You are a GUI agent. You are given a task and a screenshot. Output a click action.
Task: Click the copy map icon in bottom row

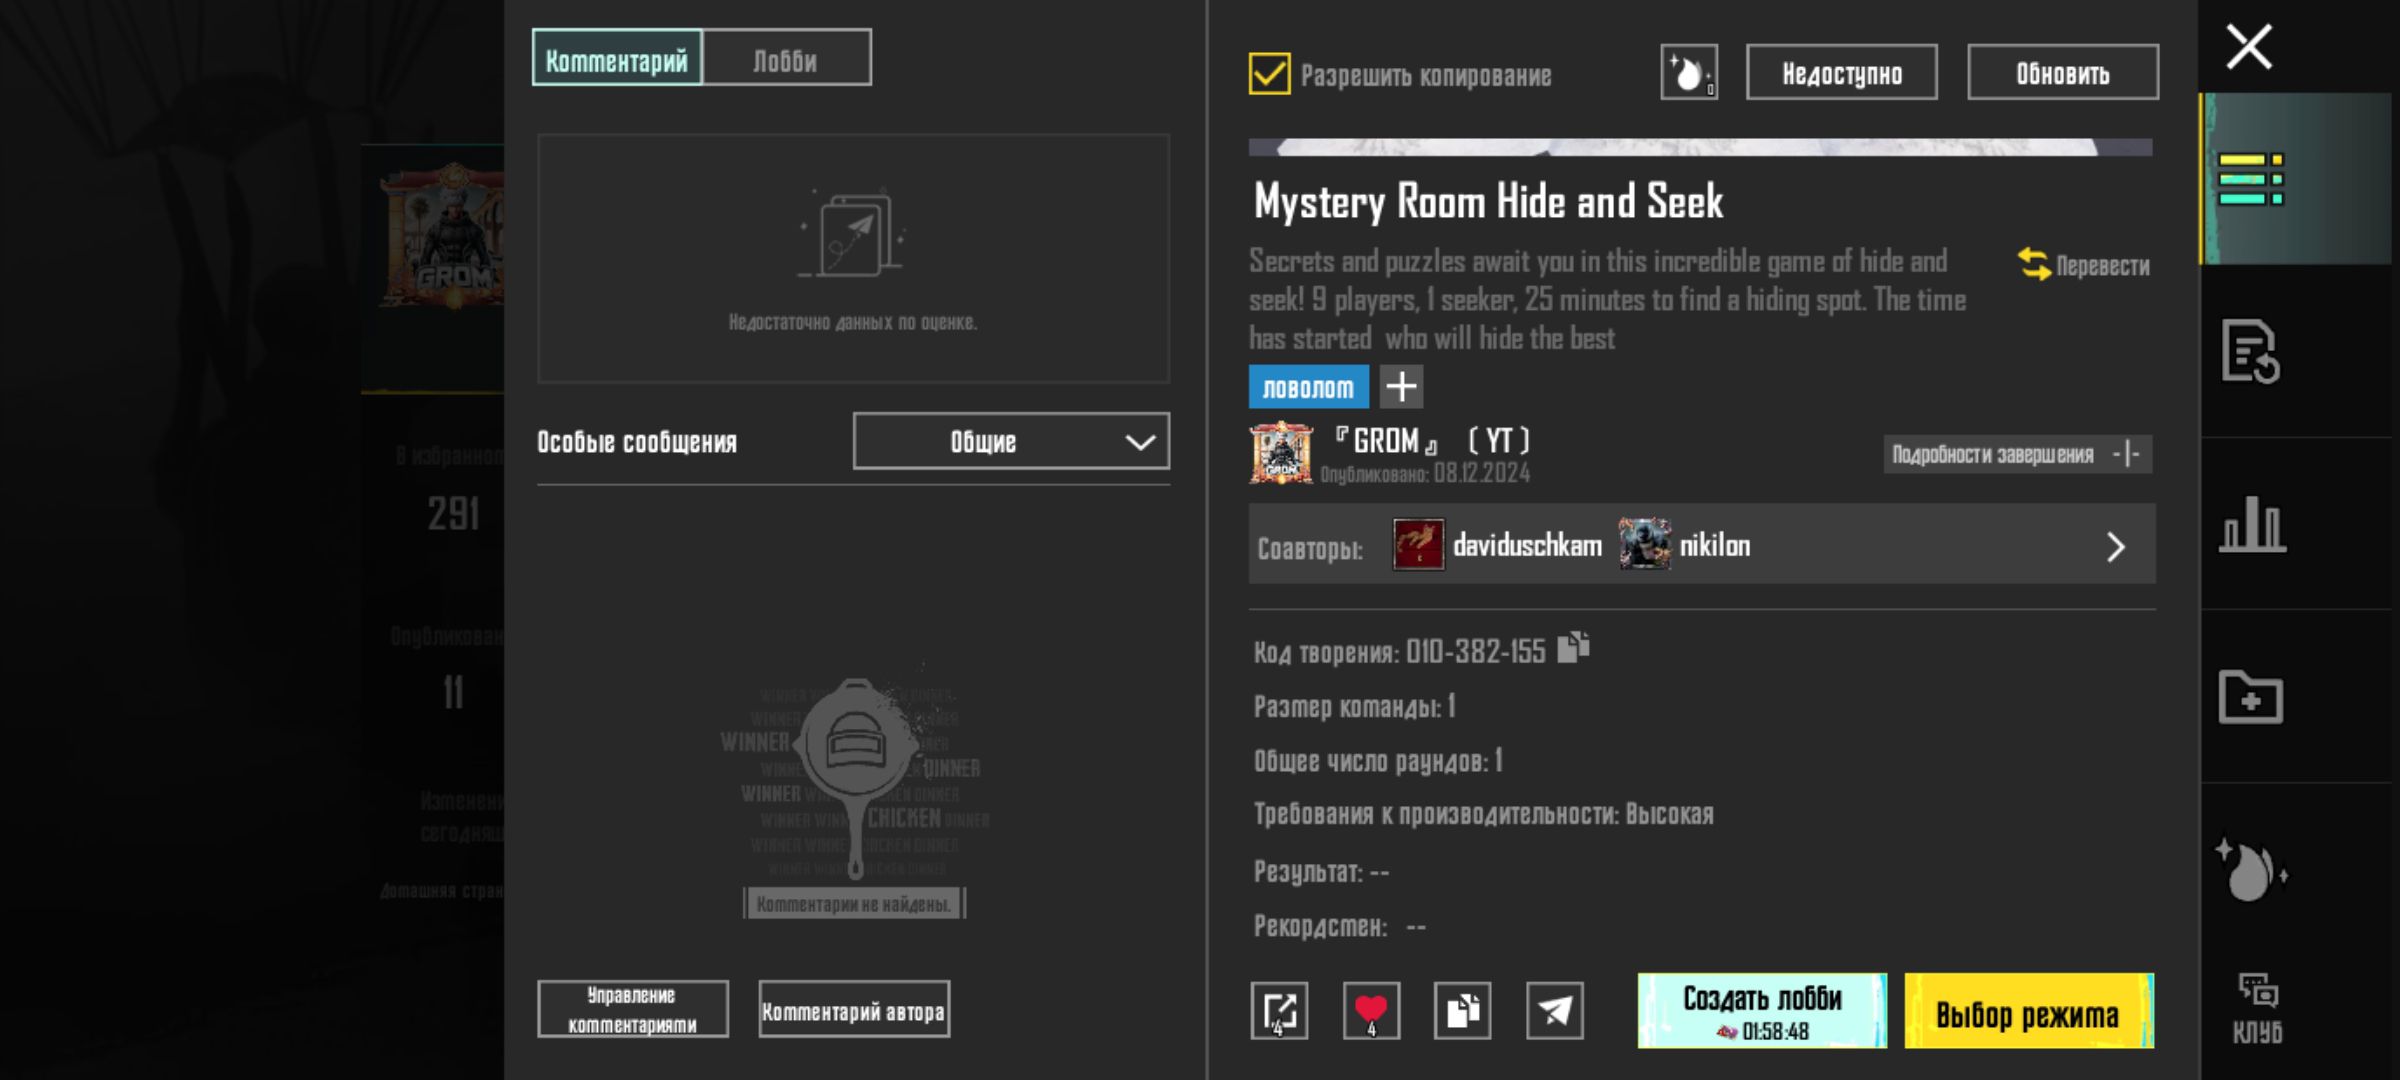click(1462, 1011)
